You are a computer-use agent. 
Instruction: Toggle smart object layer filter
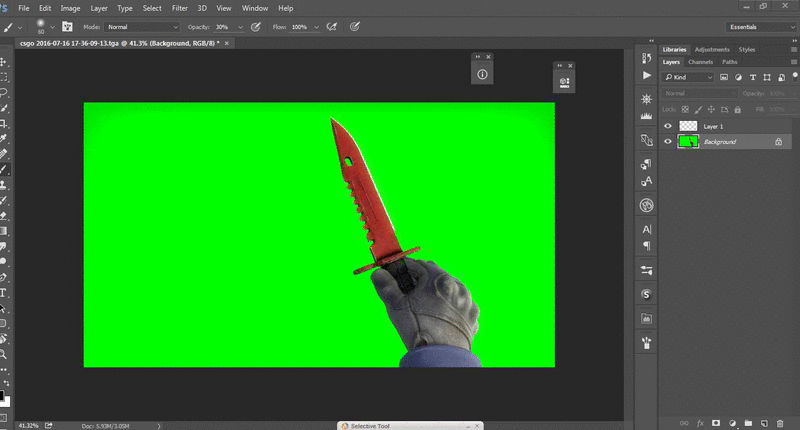781,77
